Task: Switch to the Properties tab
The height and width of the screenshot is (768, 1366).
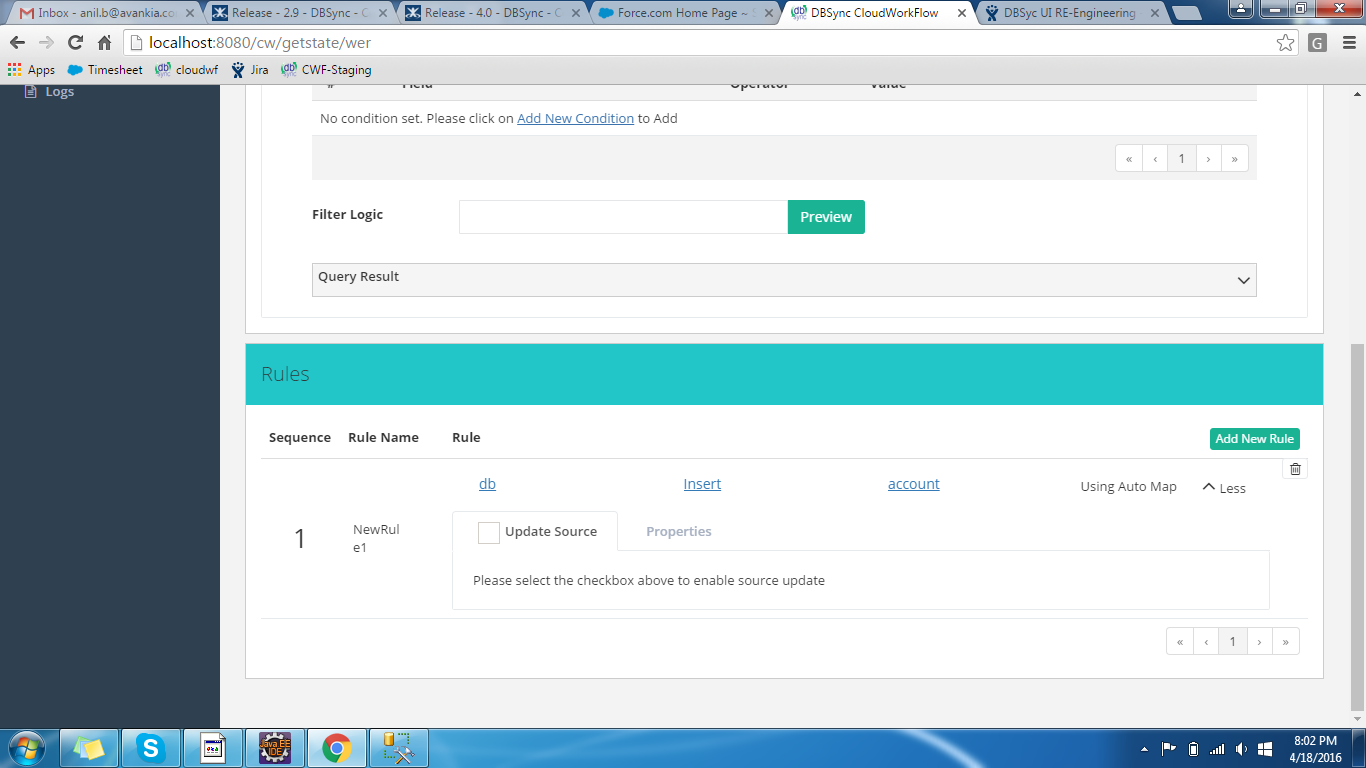Action: click(x=678, y=532)
